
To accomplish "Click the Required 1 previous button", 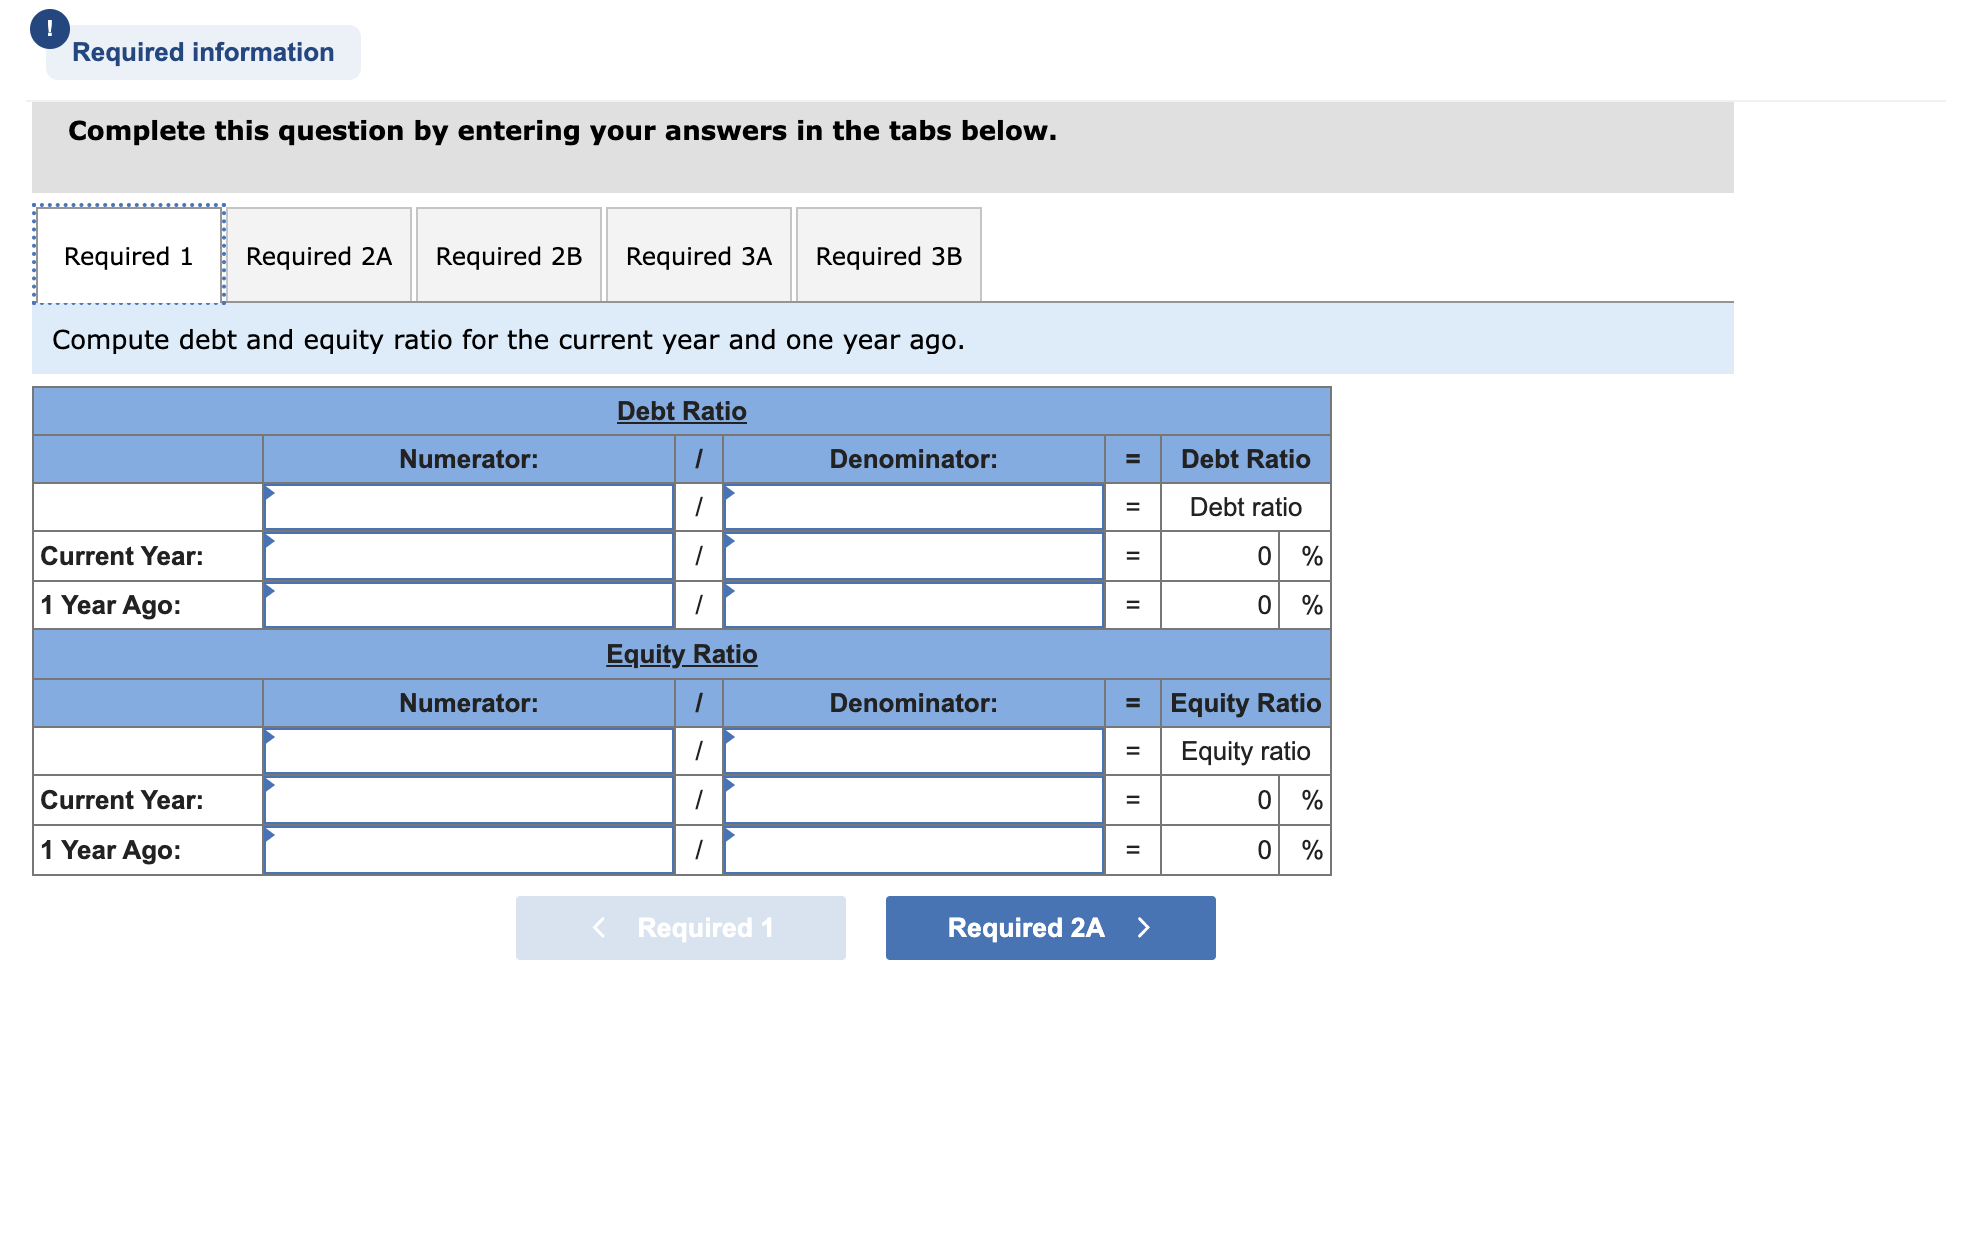I will pos(680,928).
